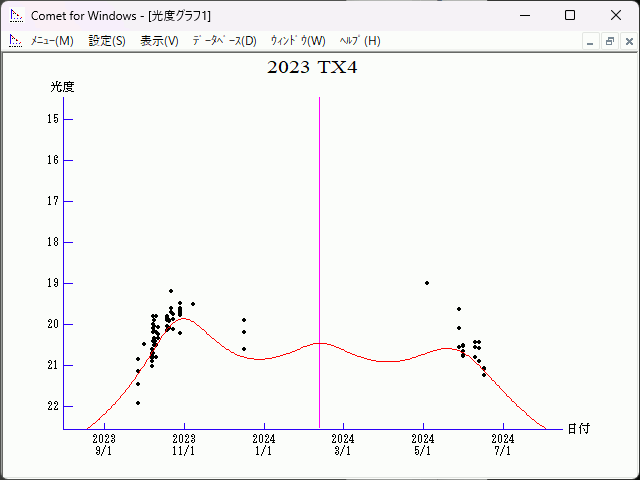
Task: Click the magnitude 15 axis tick label
Action: coord(53,119)
